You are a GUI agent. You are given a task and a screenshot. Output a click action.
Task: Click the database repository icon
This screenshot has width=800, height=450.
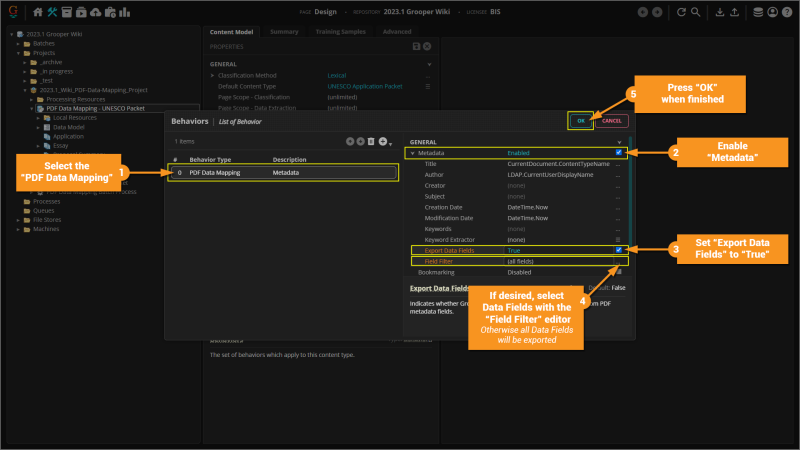click(x=758, y=12)
